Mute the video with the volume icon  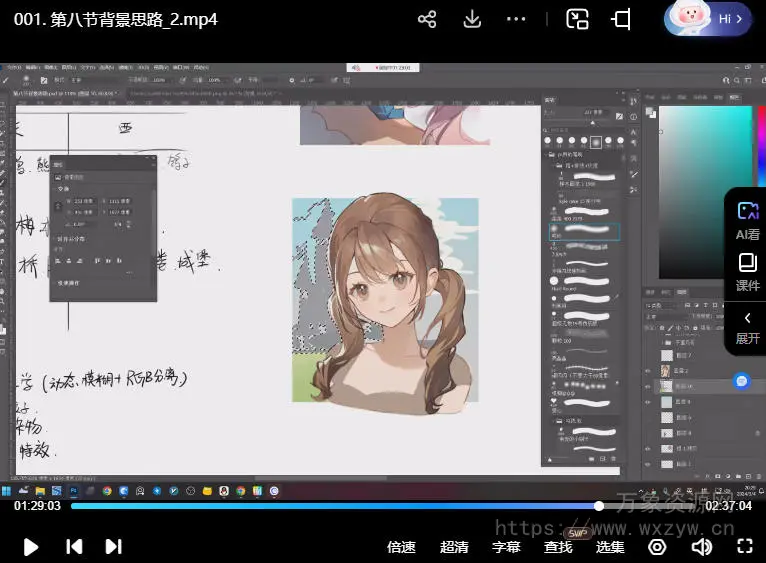(702, 546)
